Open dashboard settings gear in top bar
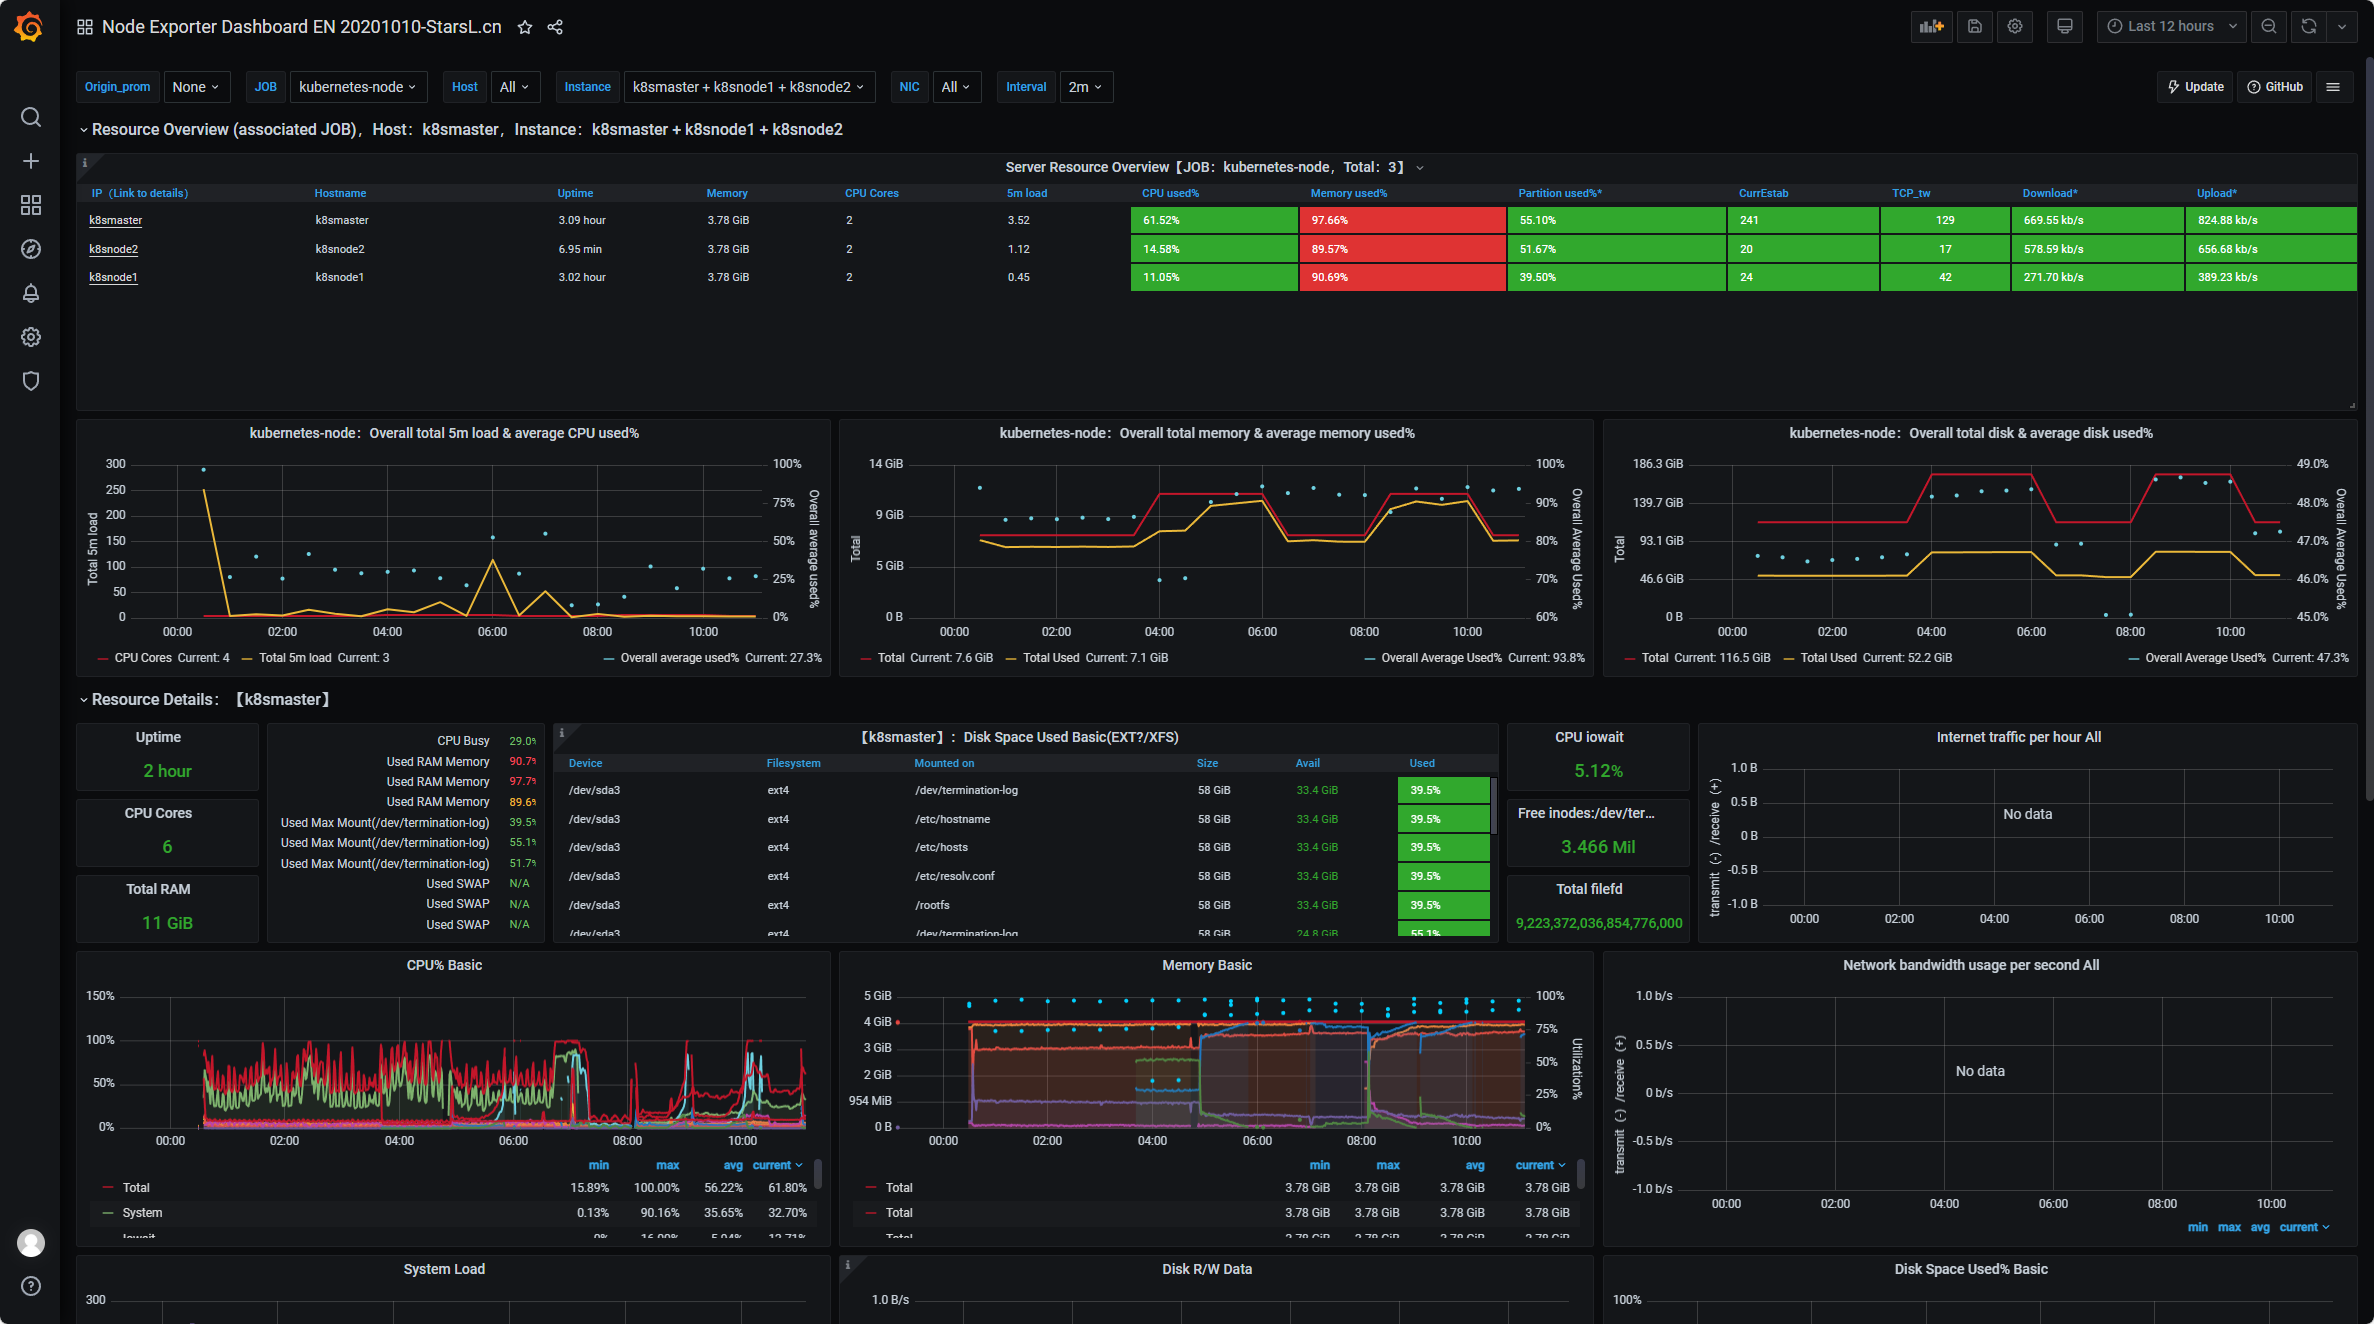Image resolution: width=2374 pixels, height=1324 pixels. tap(2015, 27)
